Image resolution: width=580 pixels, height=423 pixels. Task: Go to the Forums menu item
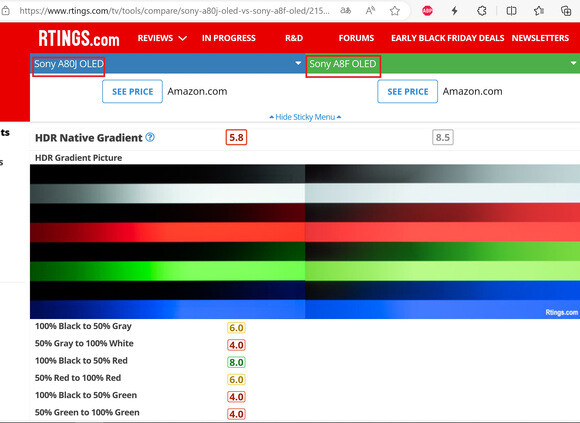pyautogui.click(x=356, y=38)
